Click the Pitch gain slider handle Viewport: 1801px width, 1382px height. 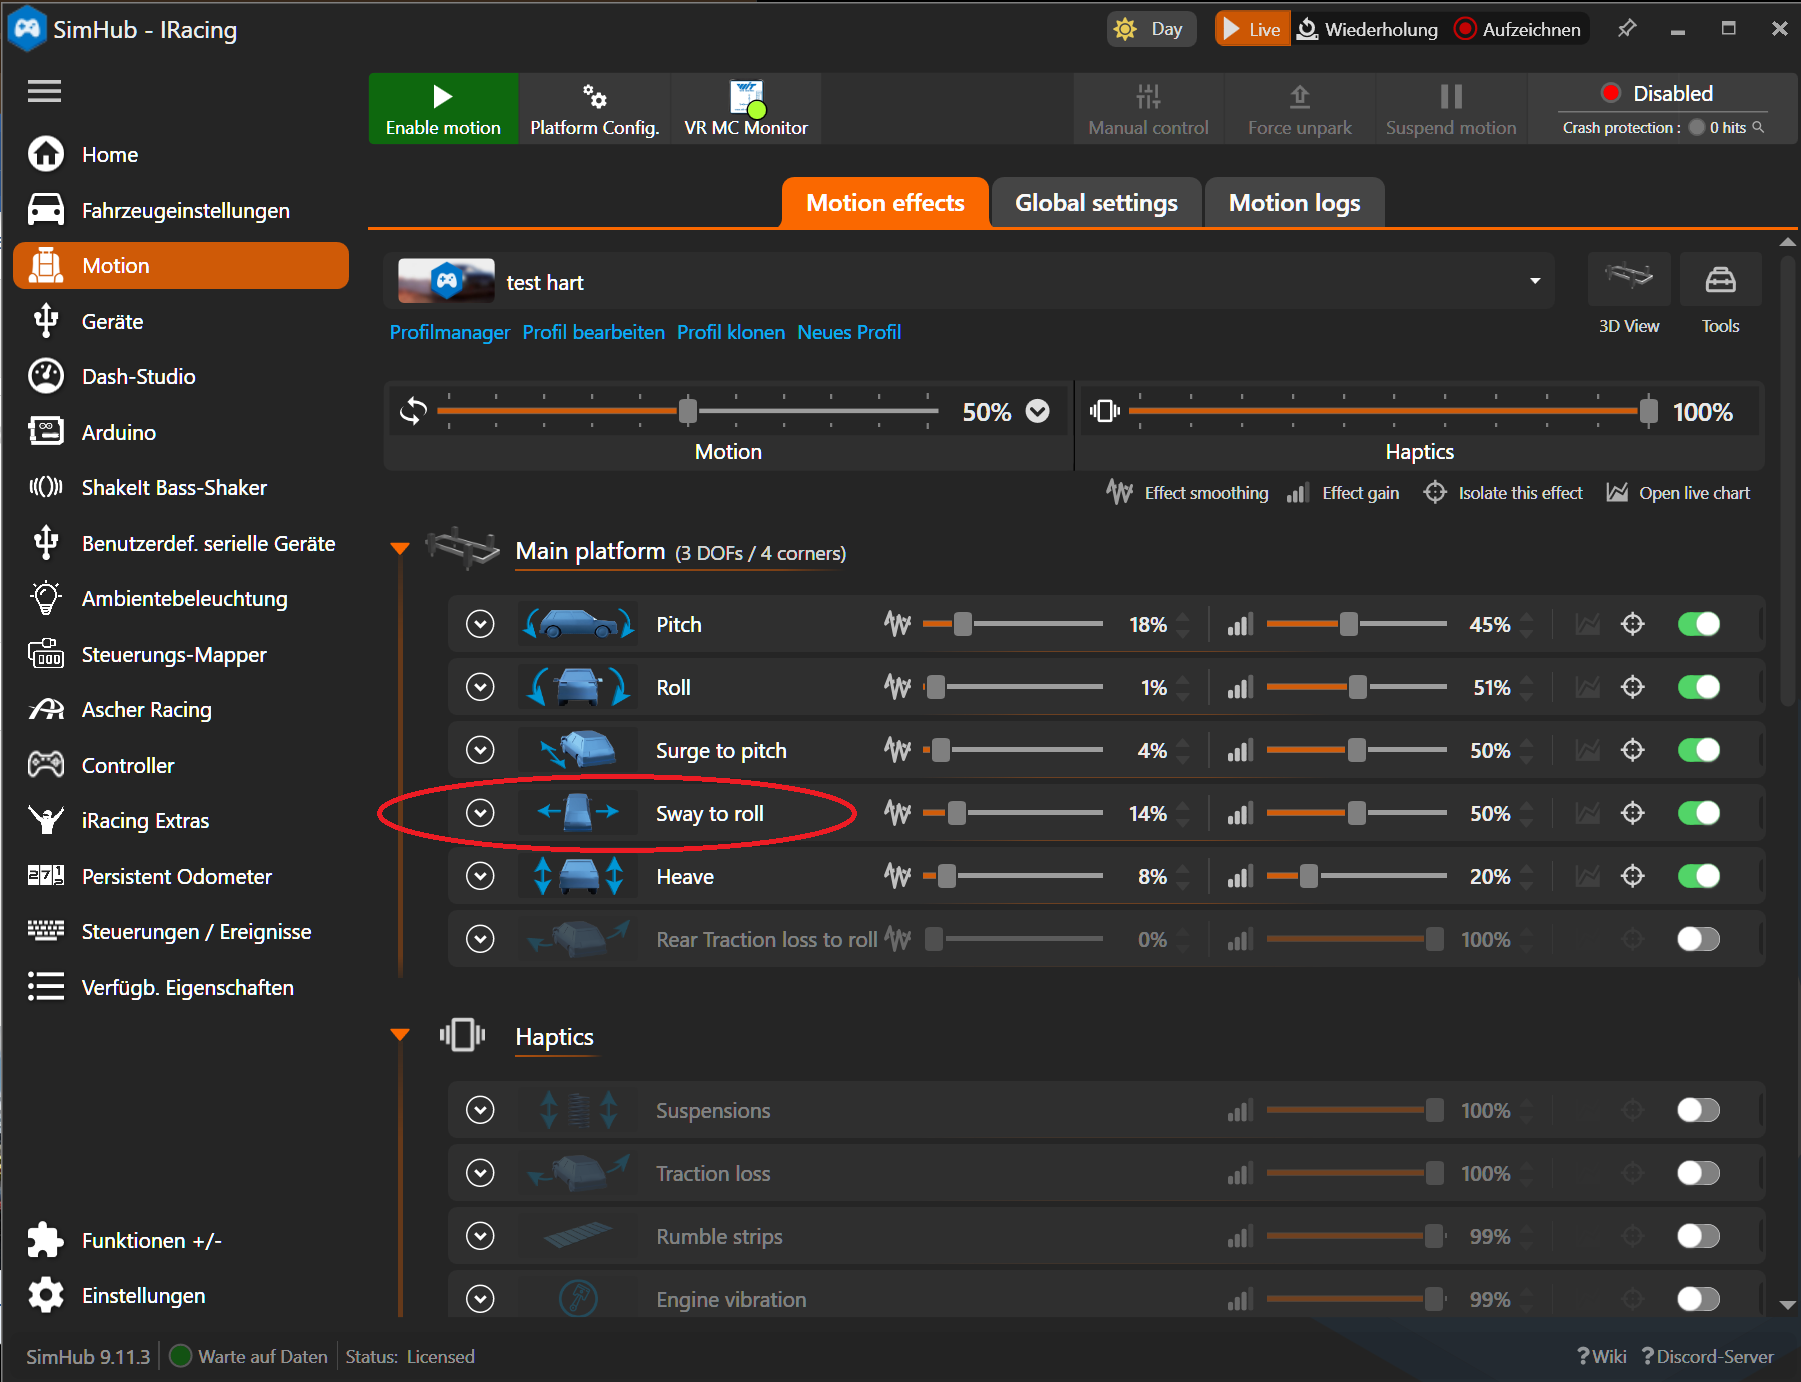click(x=1349, y=624)
